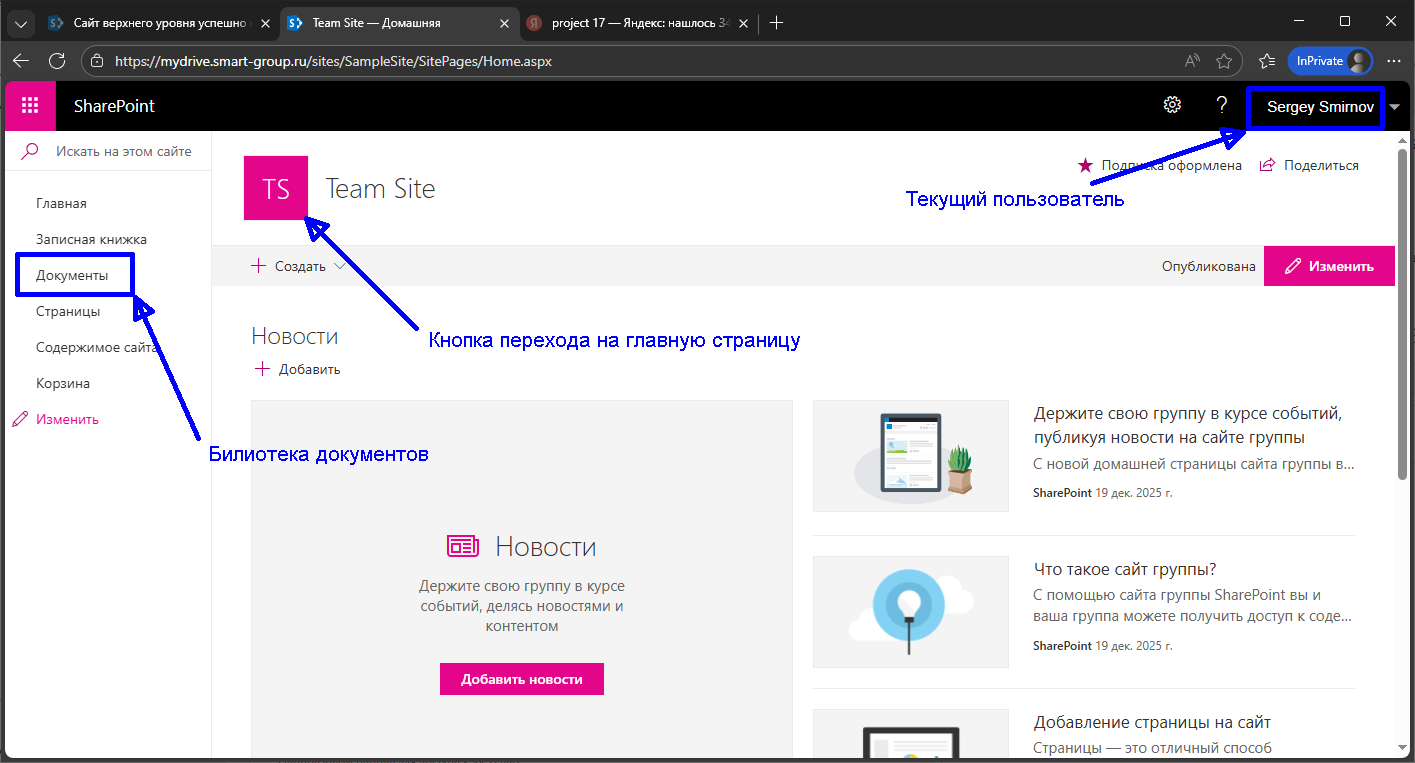Click the tablet-and-plant news thumbnail
The height and width of the screenshot is (763, 1415).
tap(910, 456)
